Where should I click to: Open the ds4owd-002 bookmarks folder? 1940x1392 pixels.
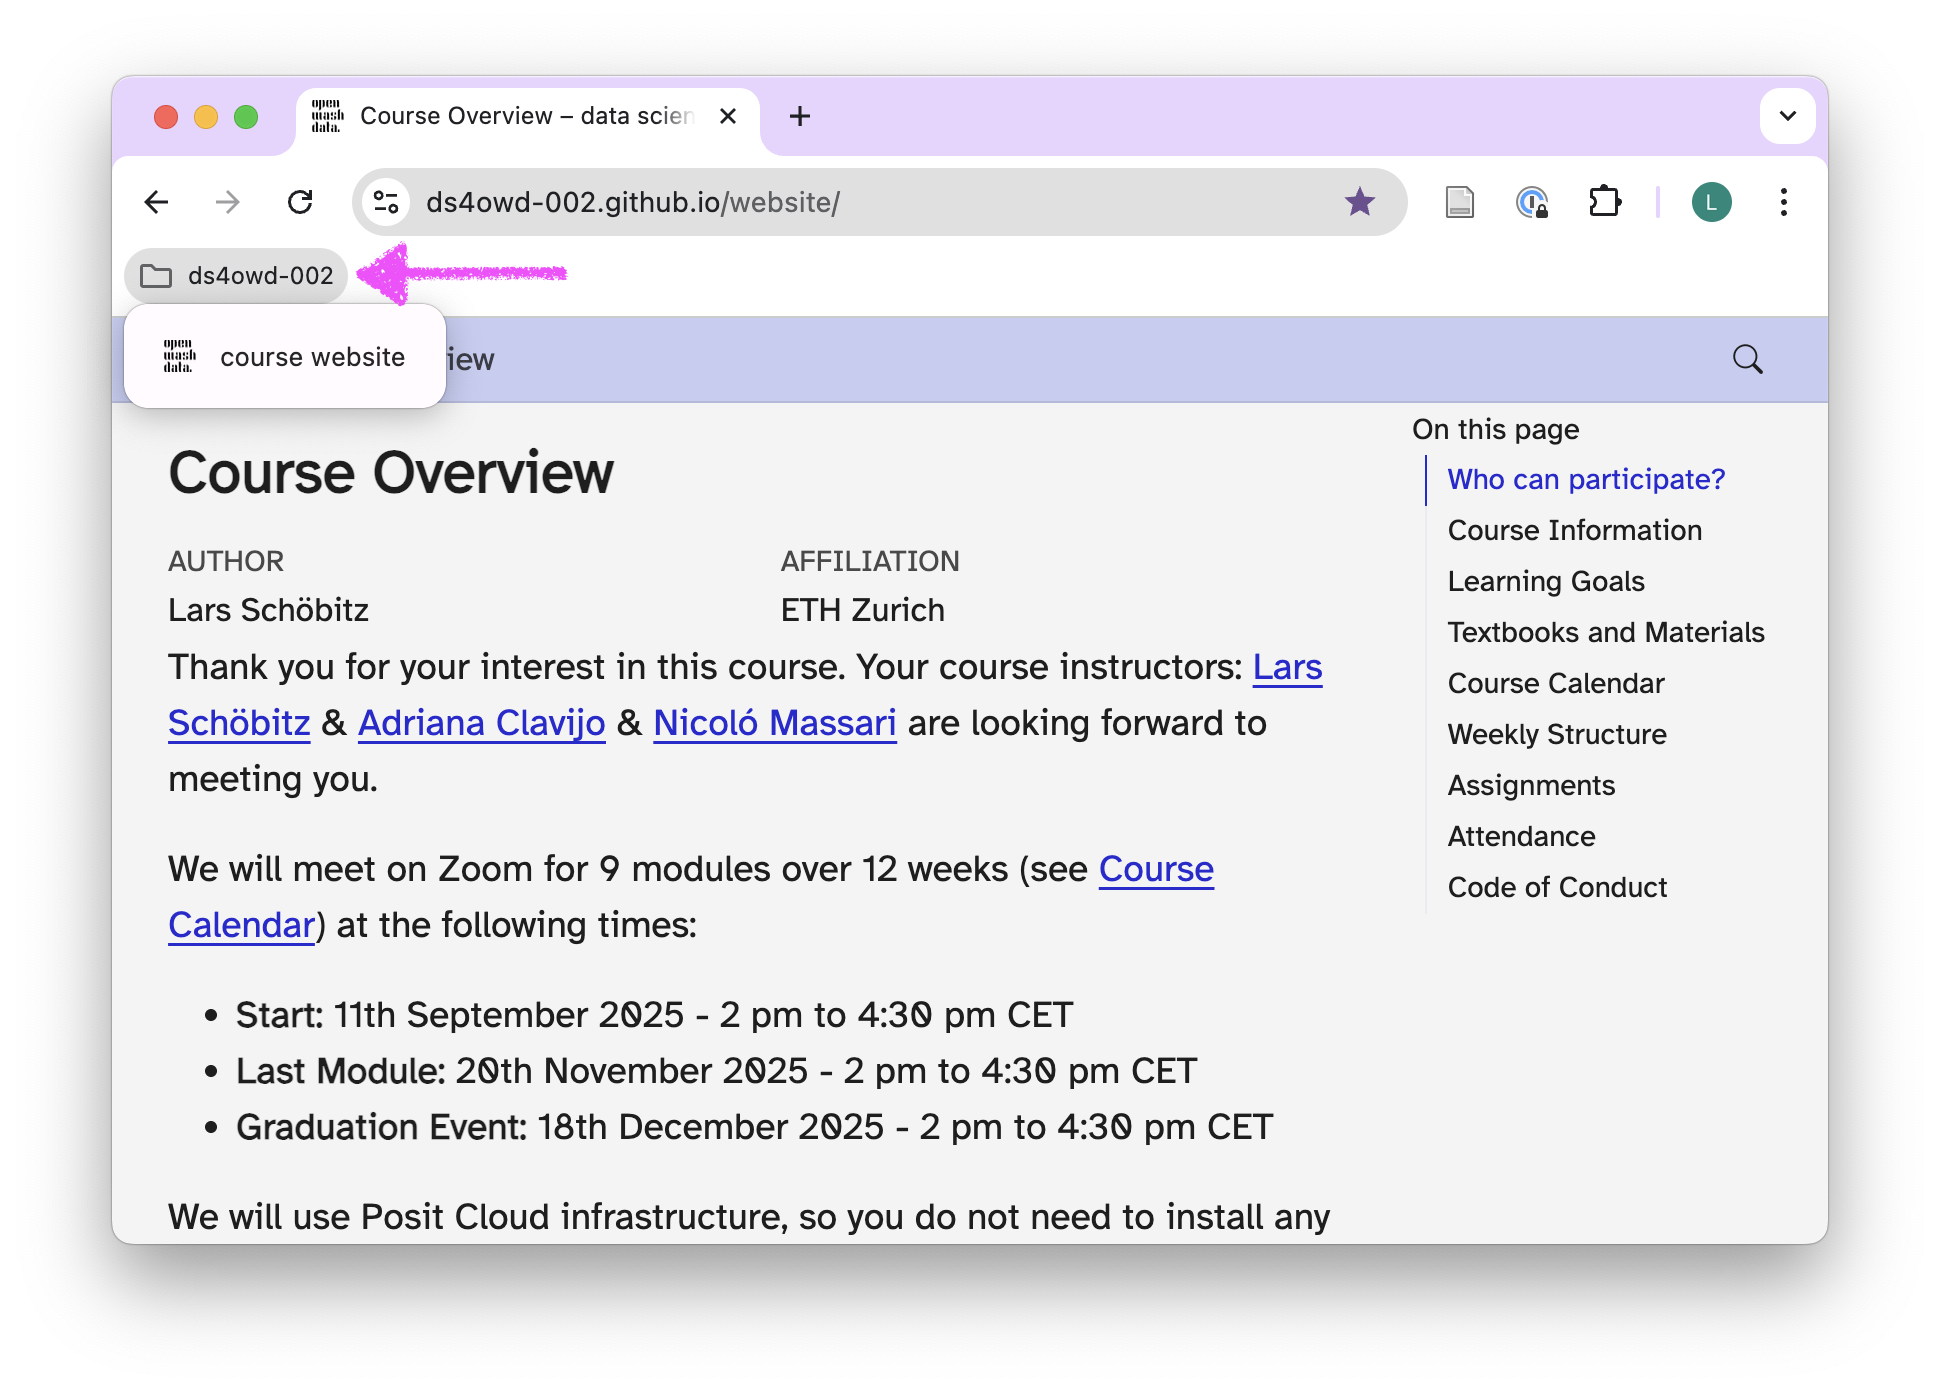click(x=237, y=276)
